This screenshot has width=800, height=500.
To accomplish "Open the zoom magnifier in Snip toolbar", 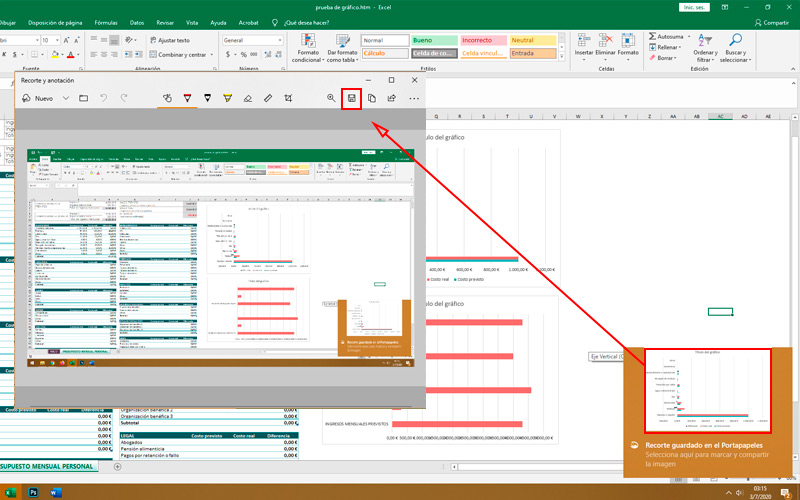I will click(x=331, y=98).
